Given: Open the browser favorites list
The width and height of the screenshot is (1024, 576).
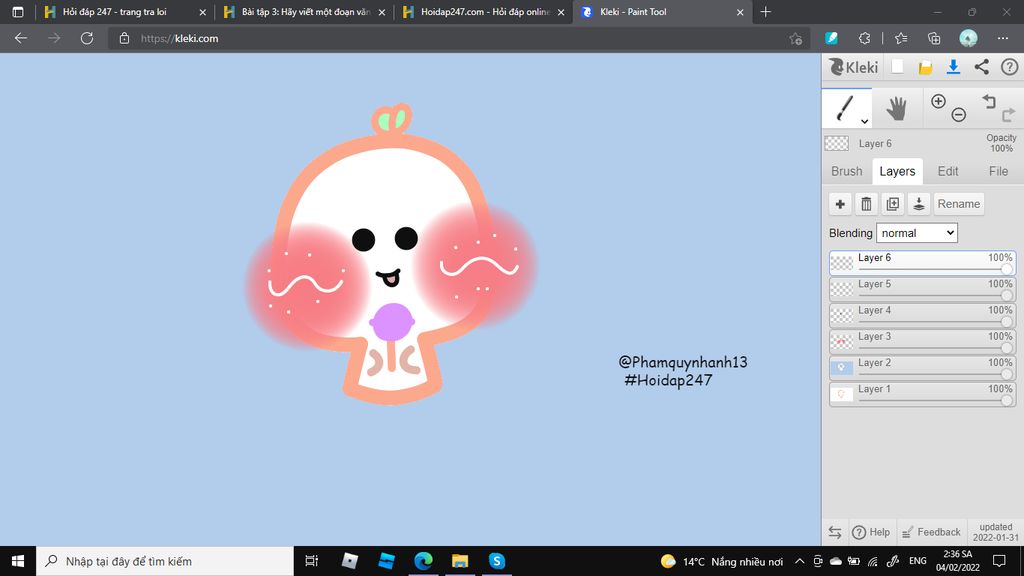Looking at the screenshot, I should click(901, 39).
